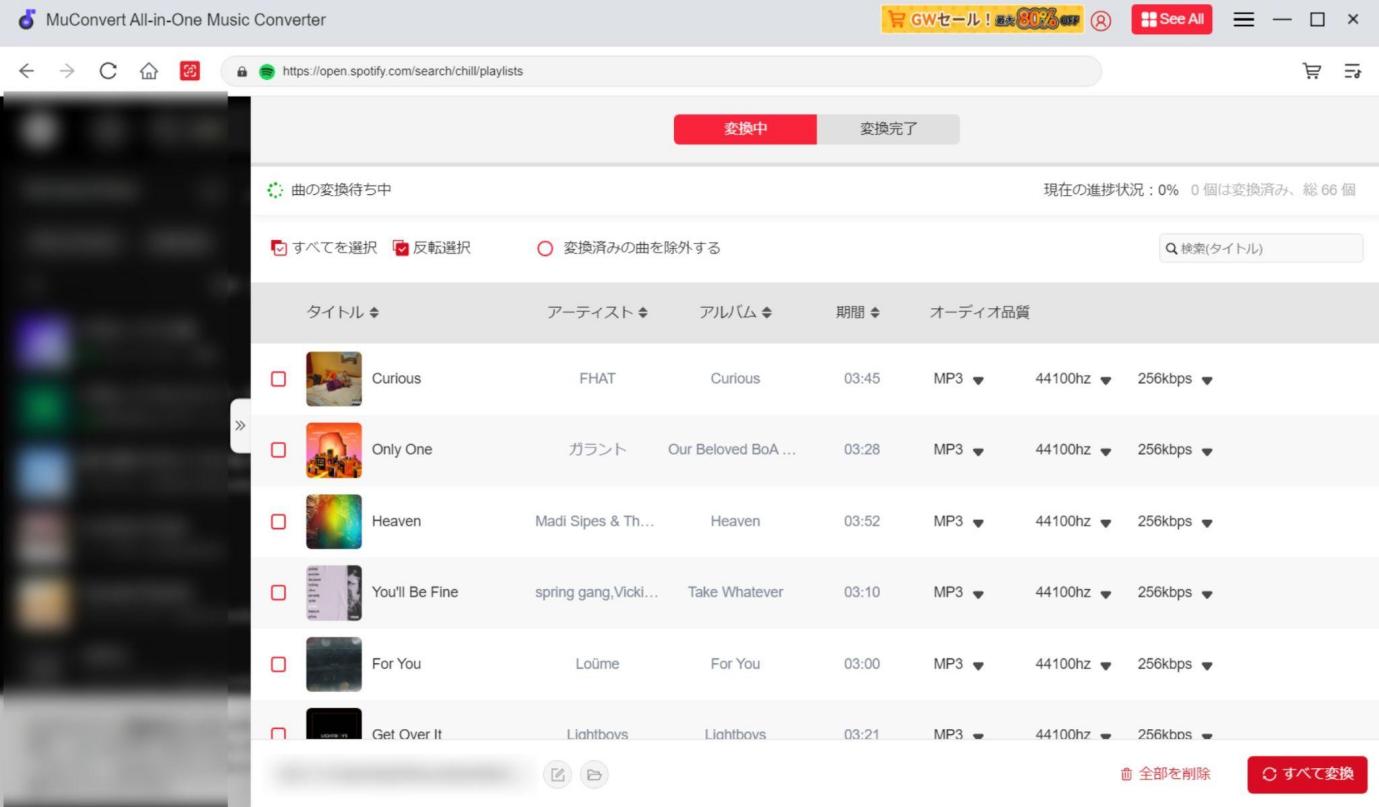Expand the sidebar with the double chevron
Screen dimensions: 1379x807
click(240, 425)
